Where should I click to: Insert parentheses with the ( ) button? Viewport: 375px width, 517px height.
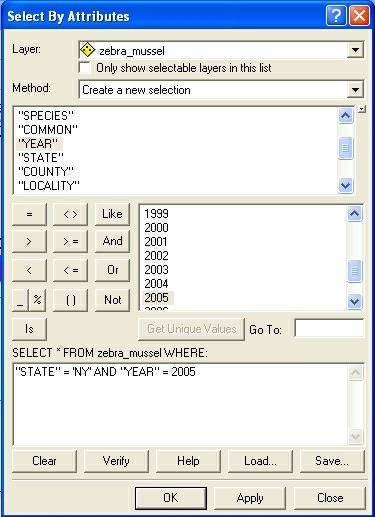70,300
